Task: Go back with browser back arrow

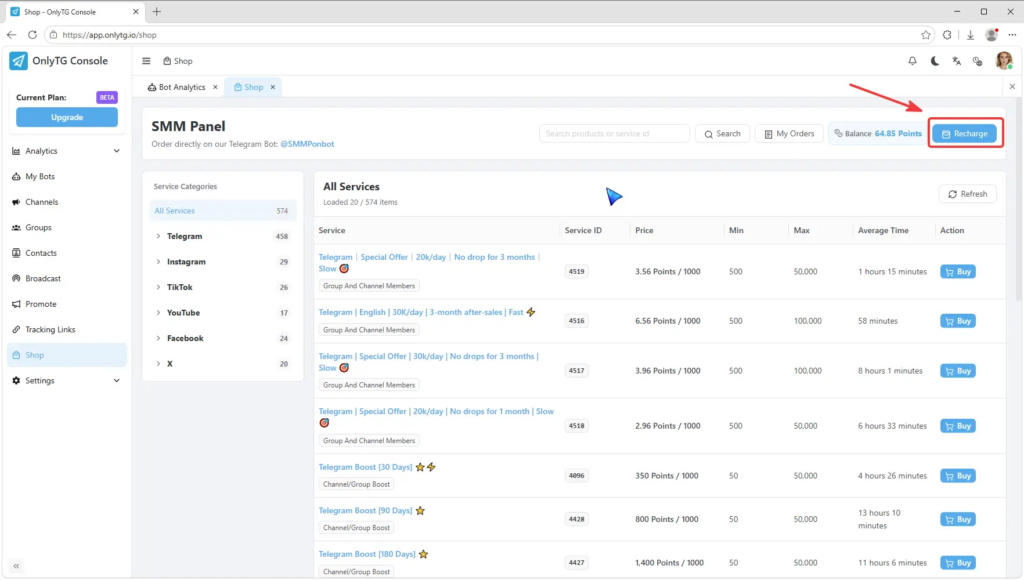Action: [12, 35]
